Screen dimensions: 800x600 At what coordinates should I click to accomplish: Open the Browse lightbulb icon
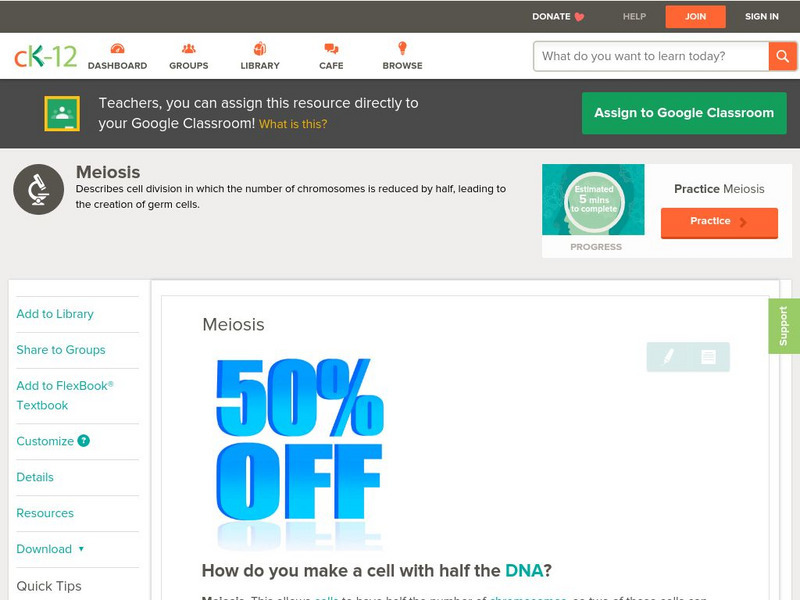coord(402,48)
